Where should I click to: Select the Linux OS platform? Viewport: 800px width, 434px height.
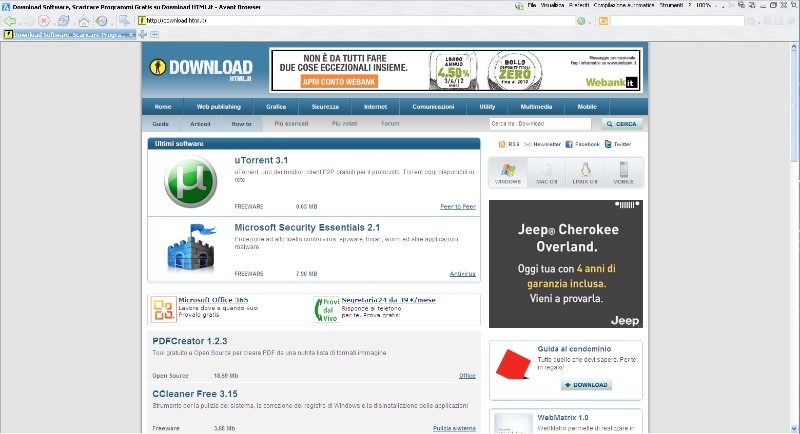[x=585, y=173]
